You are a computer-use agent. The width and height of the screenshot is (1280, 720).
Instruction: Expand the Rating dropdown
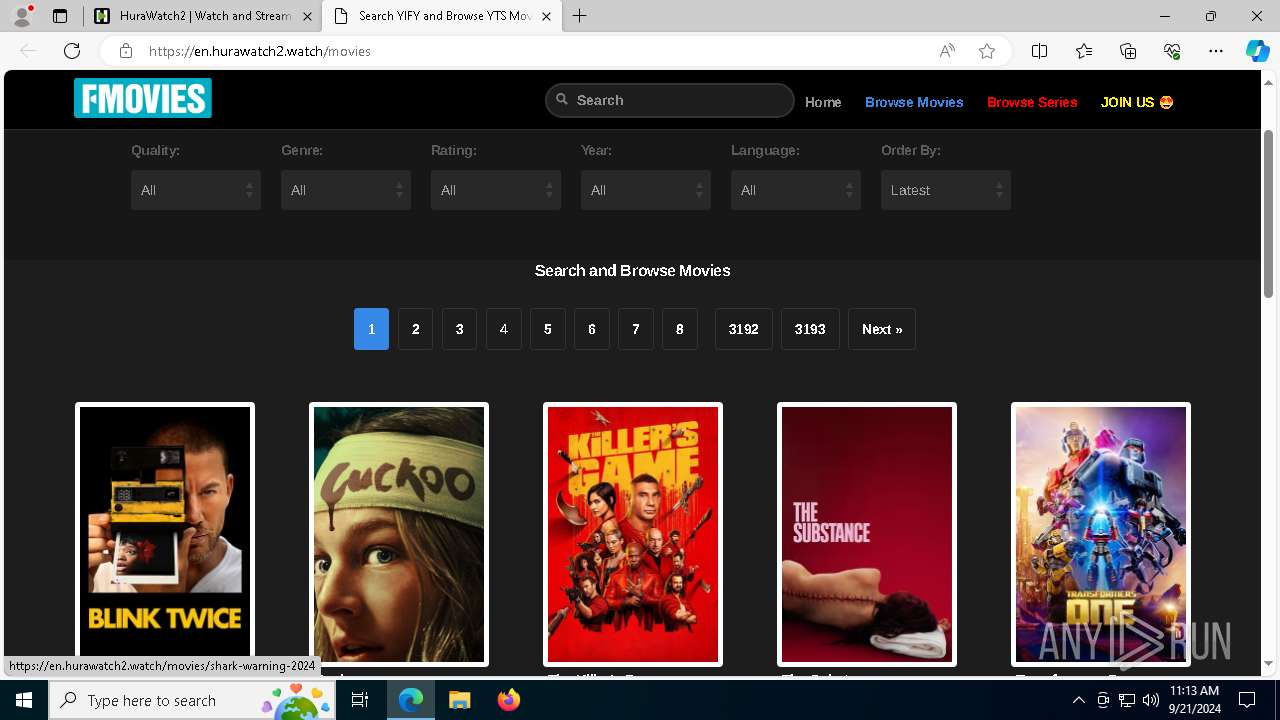(x=496, y=190)
